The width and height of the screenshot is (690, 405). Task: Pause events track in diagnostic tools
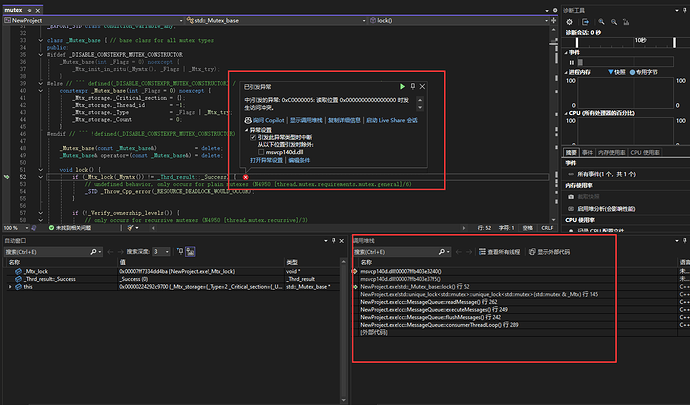point(572,63)
